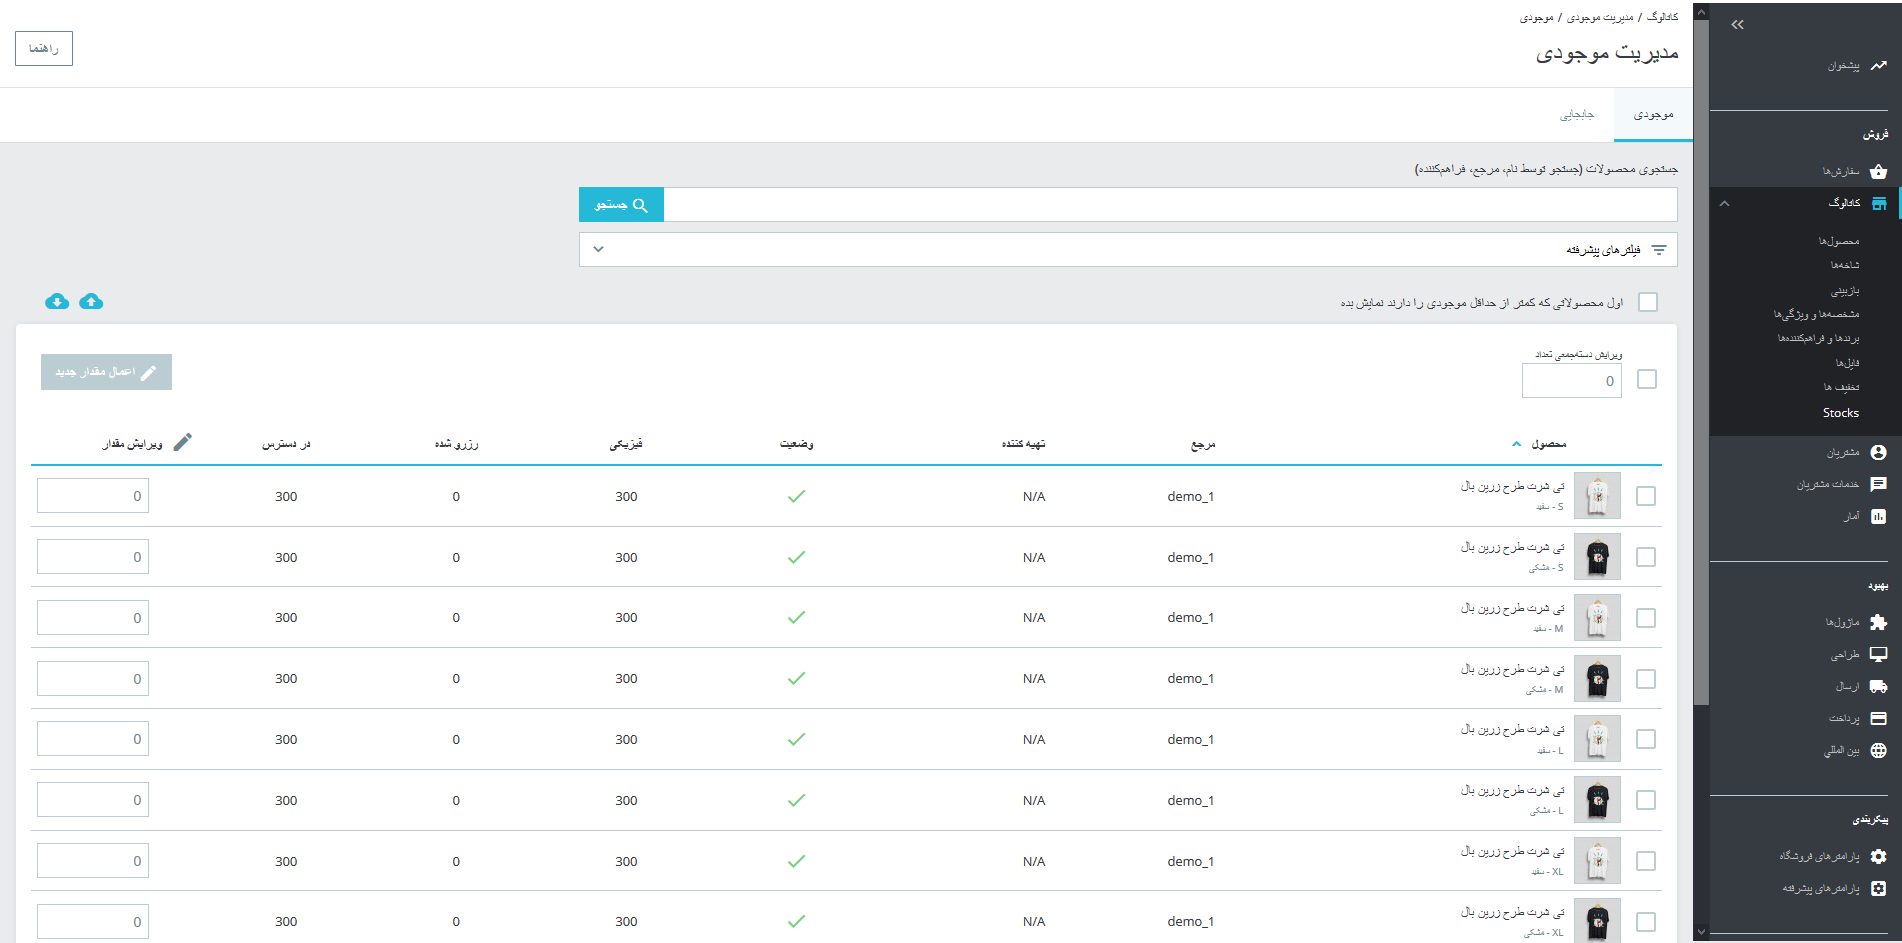Follow the کاتالوگ breadcrumb link
1902x943 pixels.
click(1662, 17)
